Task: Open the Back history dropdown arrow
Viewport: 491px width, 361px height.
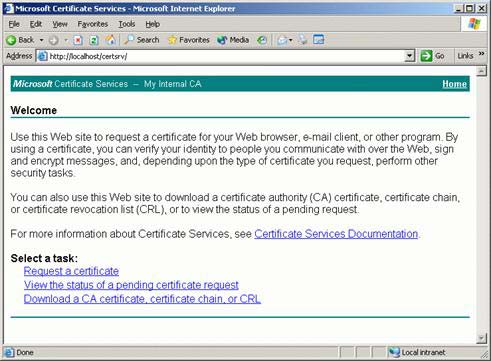Action: point(41,40)
